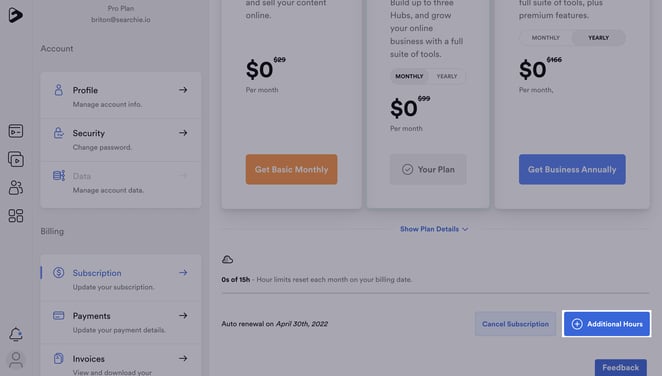Open the Invoices menu item
This screenshot has width=662, height=376.
121,360
